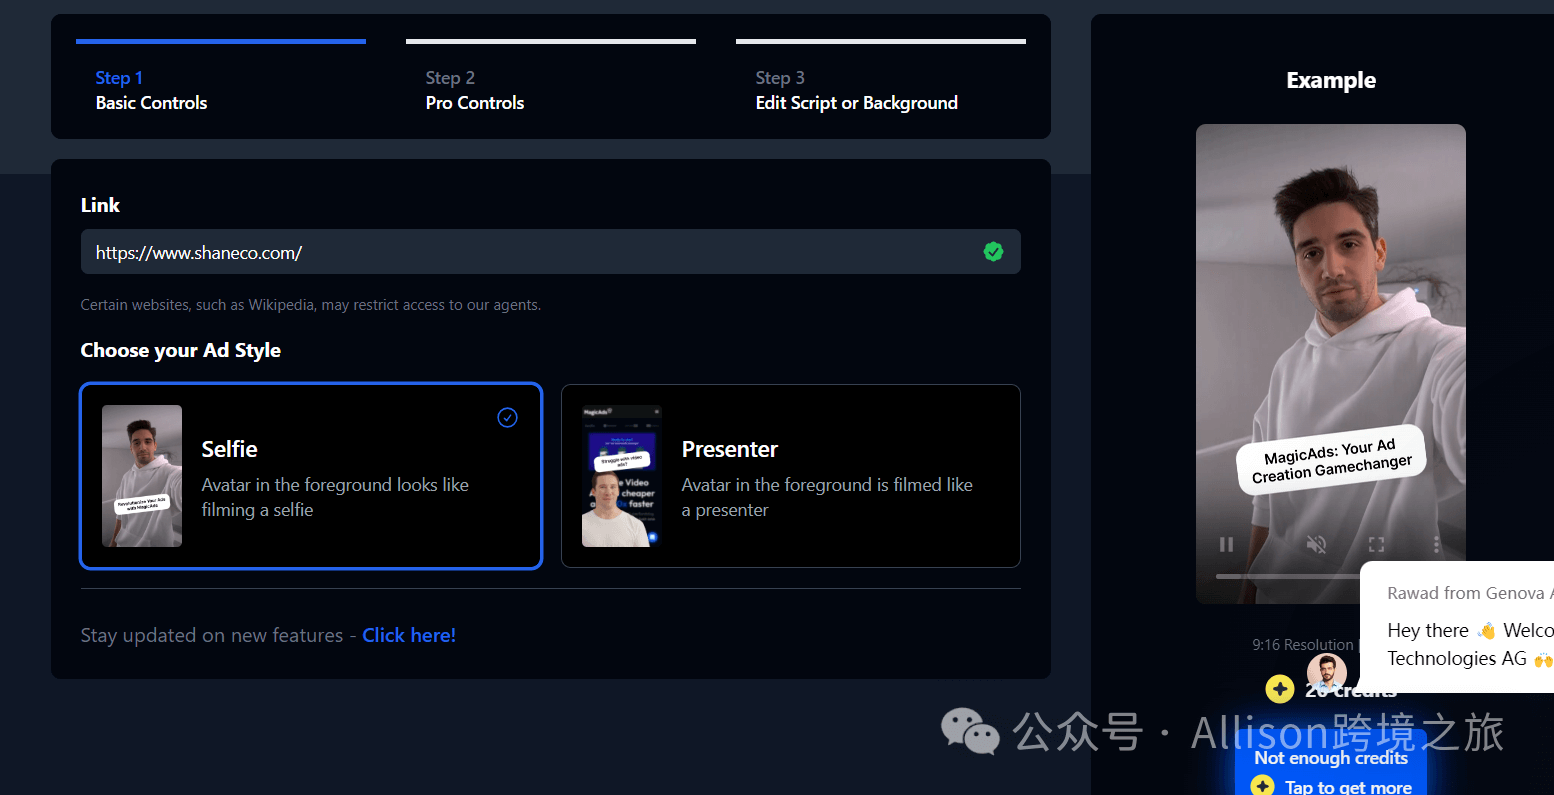Click the yellow credits coin icon
Screen dimensions: 1554x795
coord(1279,689)
